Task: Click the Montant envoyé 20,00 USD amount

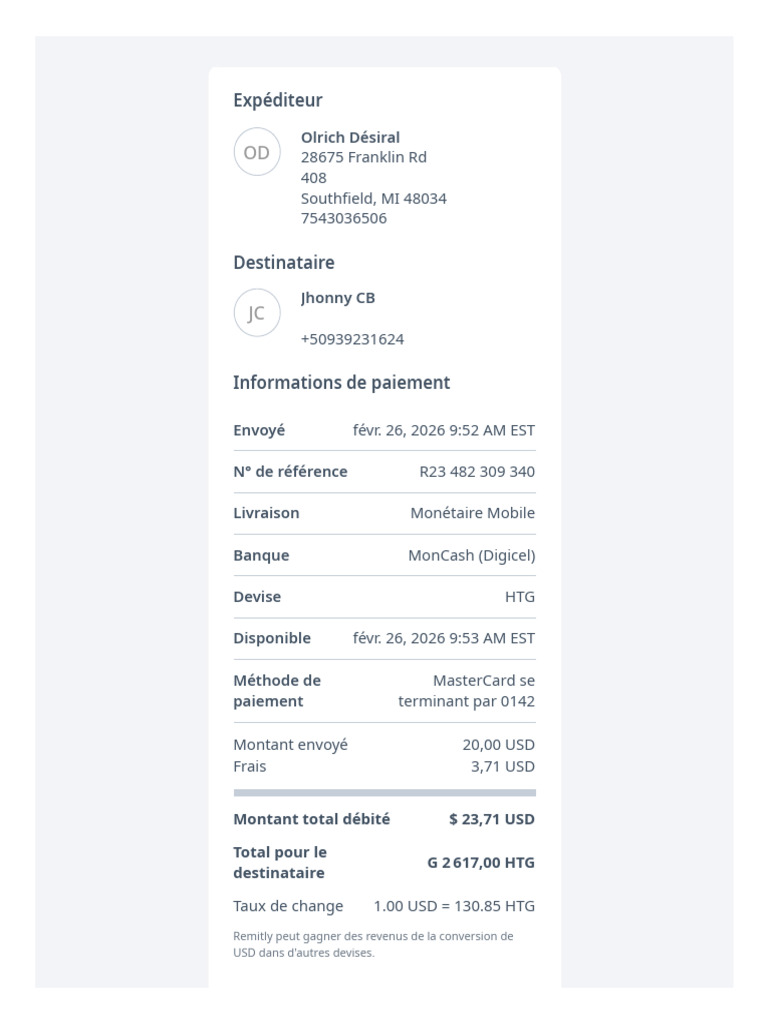Action: (x=498, y=744)
